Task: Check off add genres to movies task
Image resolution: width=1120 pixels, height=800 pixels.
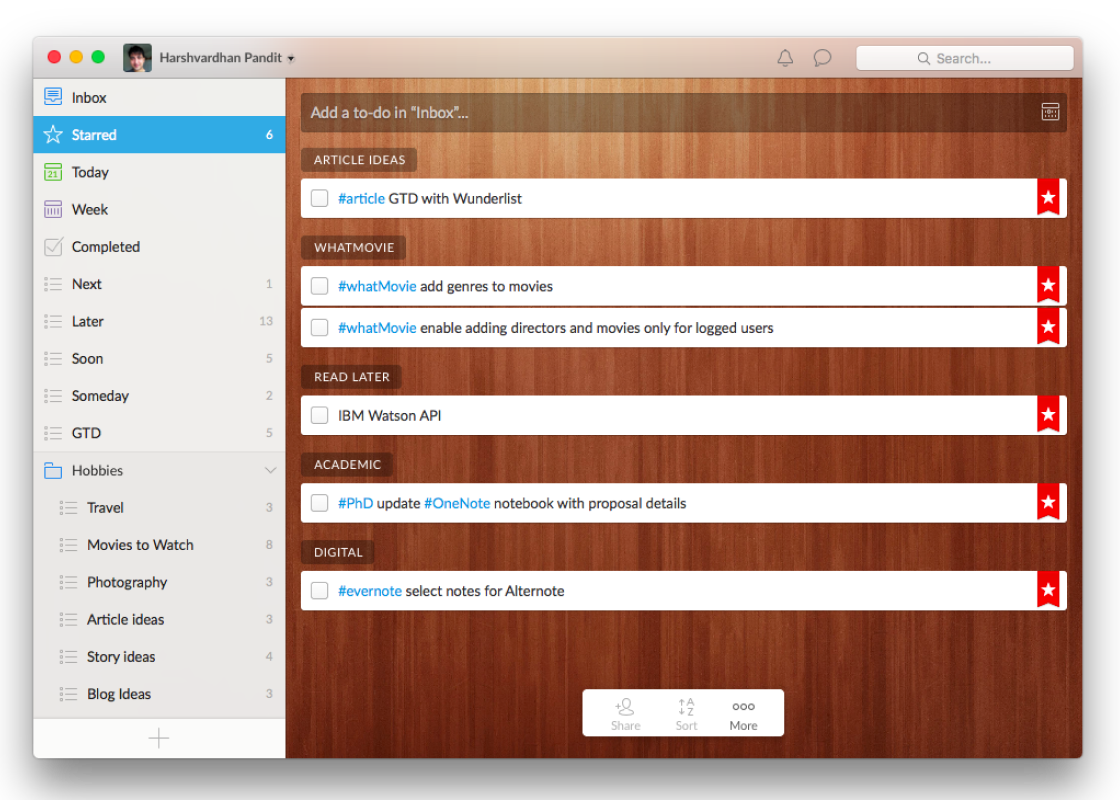Action: click(x=319, y=286)
